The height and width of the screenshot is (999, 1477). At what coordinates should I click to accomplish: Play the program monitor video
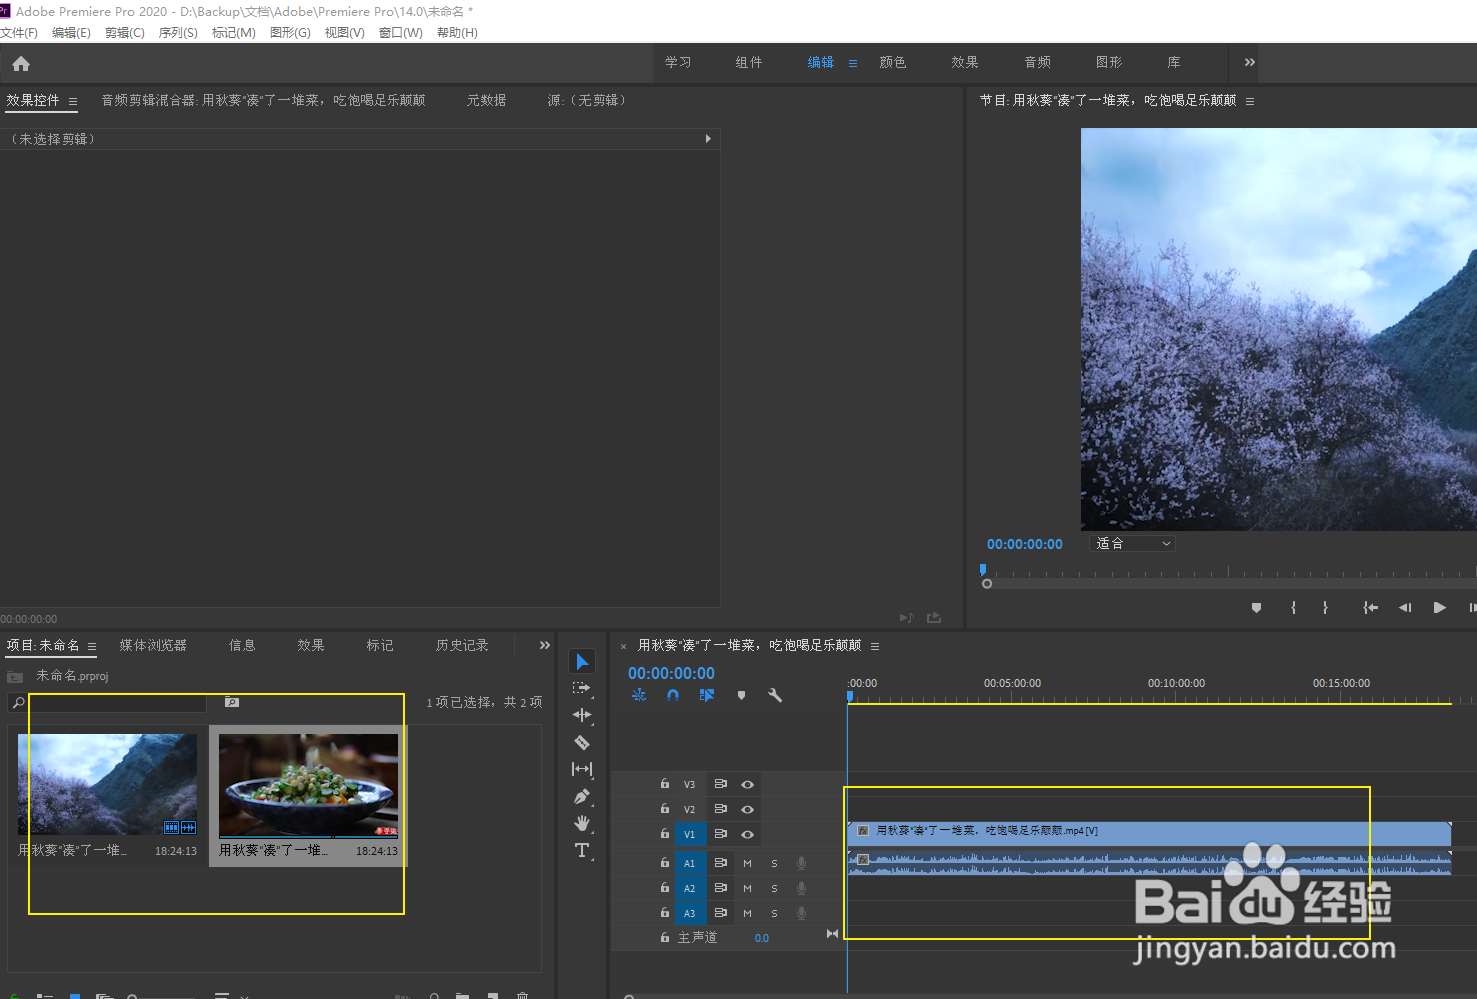coord(1440,607)
